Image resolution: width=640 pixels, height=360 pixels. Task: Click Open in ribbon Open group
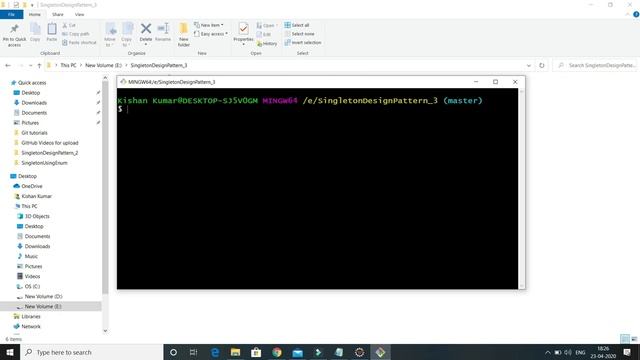click(x=266, y=25)
